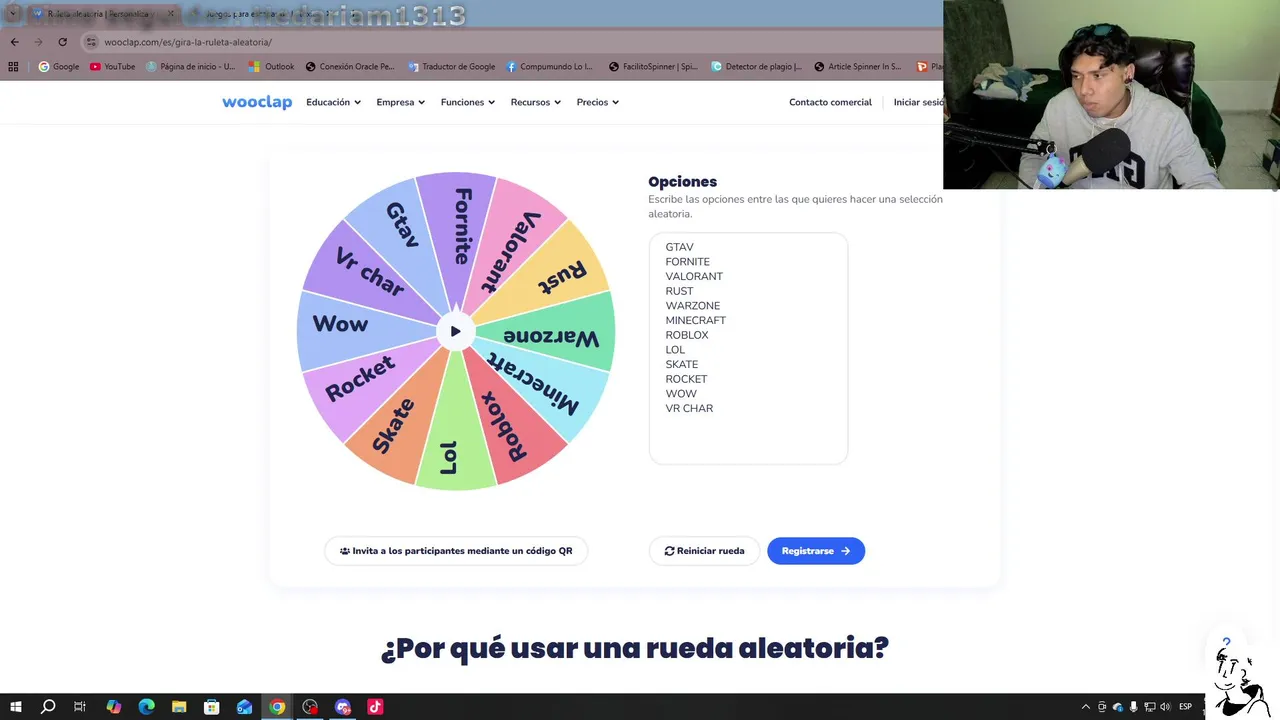Reload the page with the refresh icon
Image resolution: width=1280 pixels, height=720 pixels.
[x=62, y=42]
